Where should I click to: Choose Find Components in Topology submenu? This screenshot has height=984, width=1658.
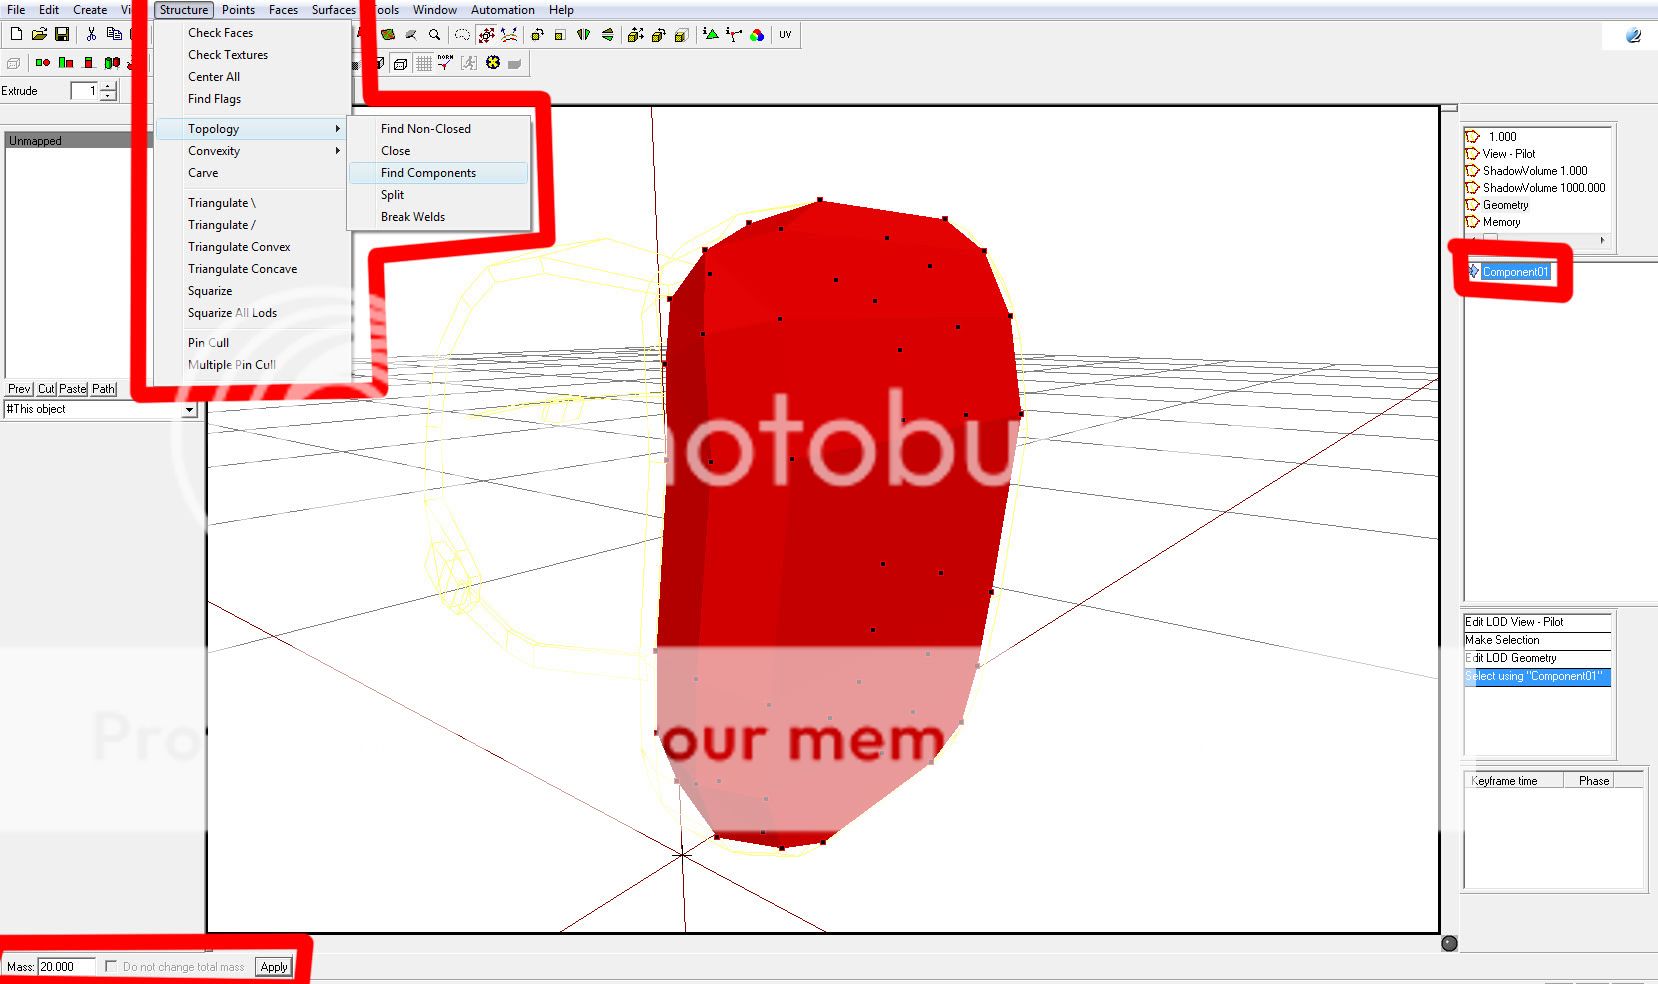click(428, 173)
